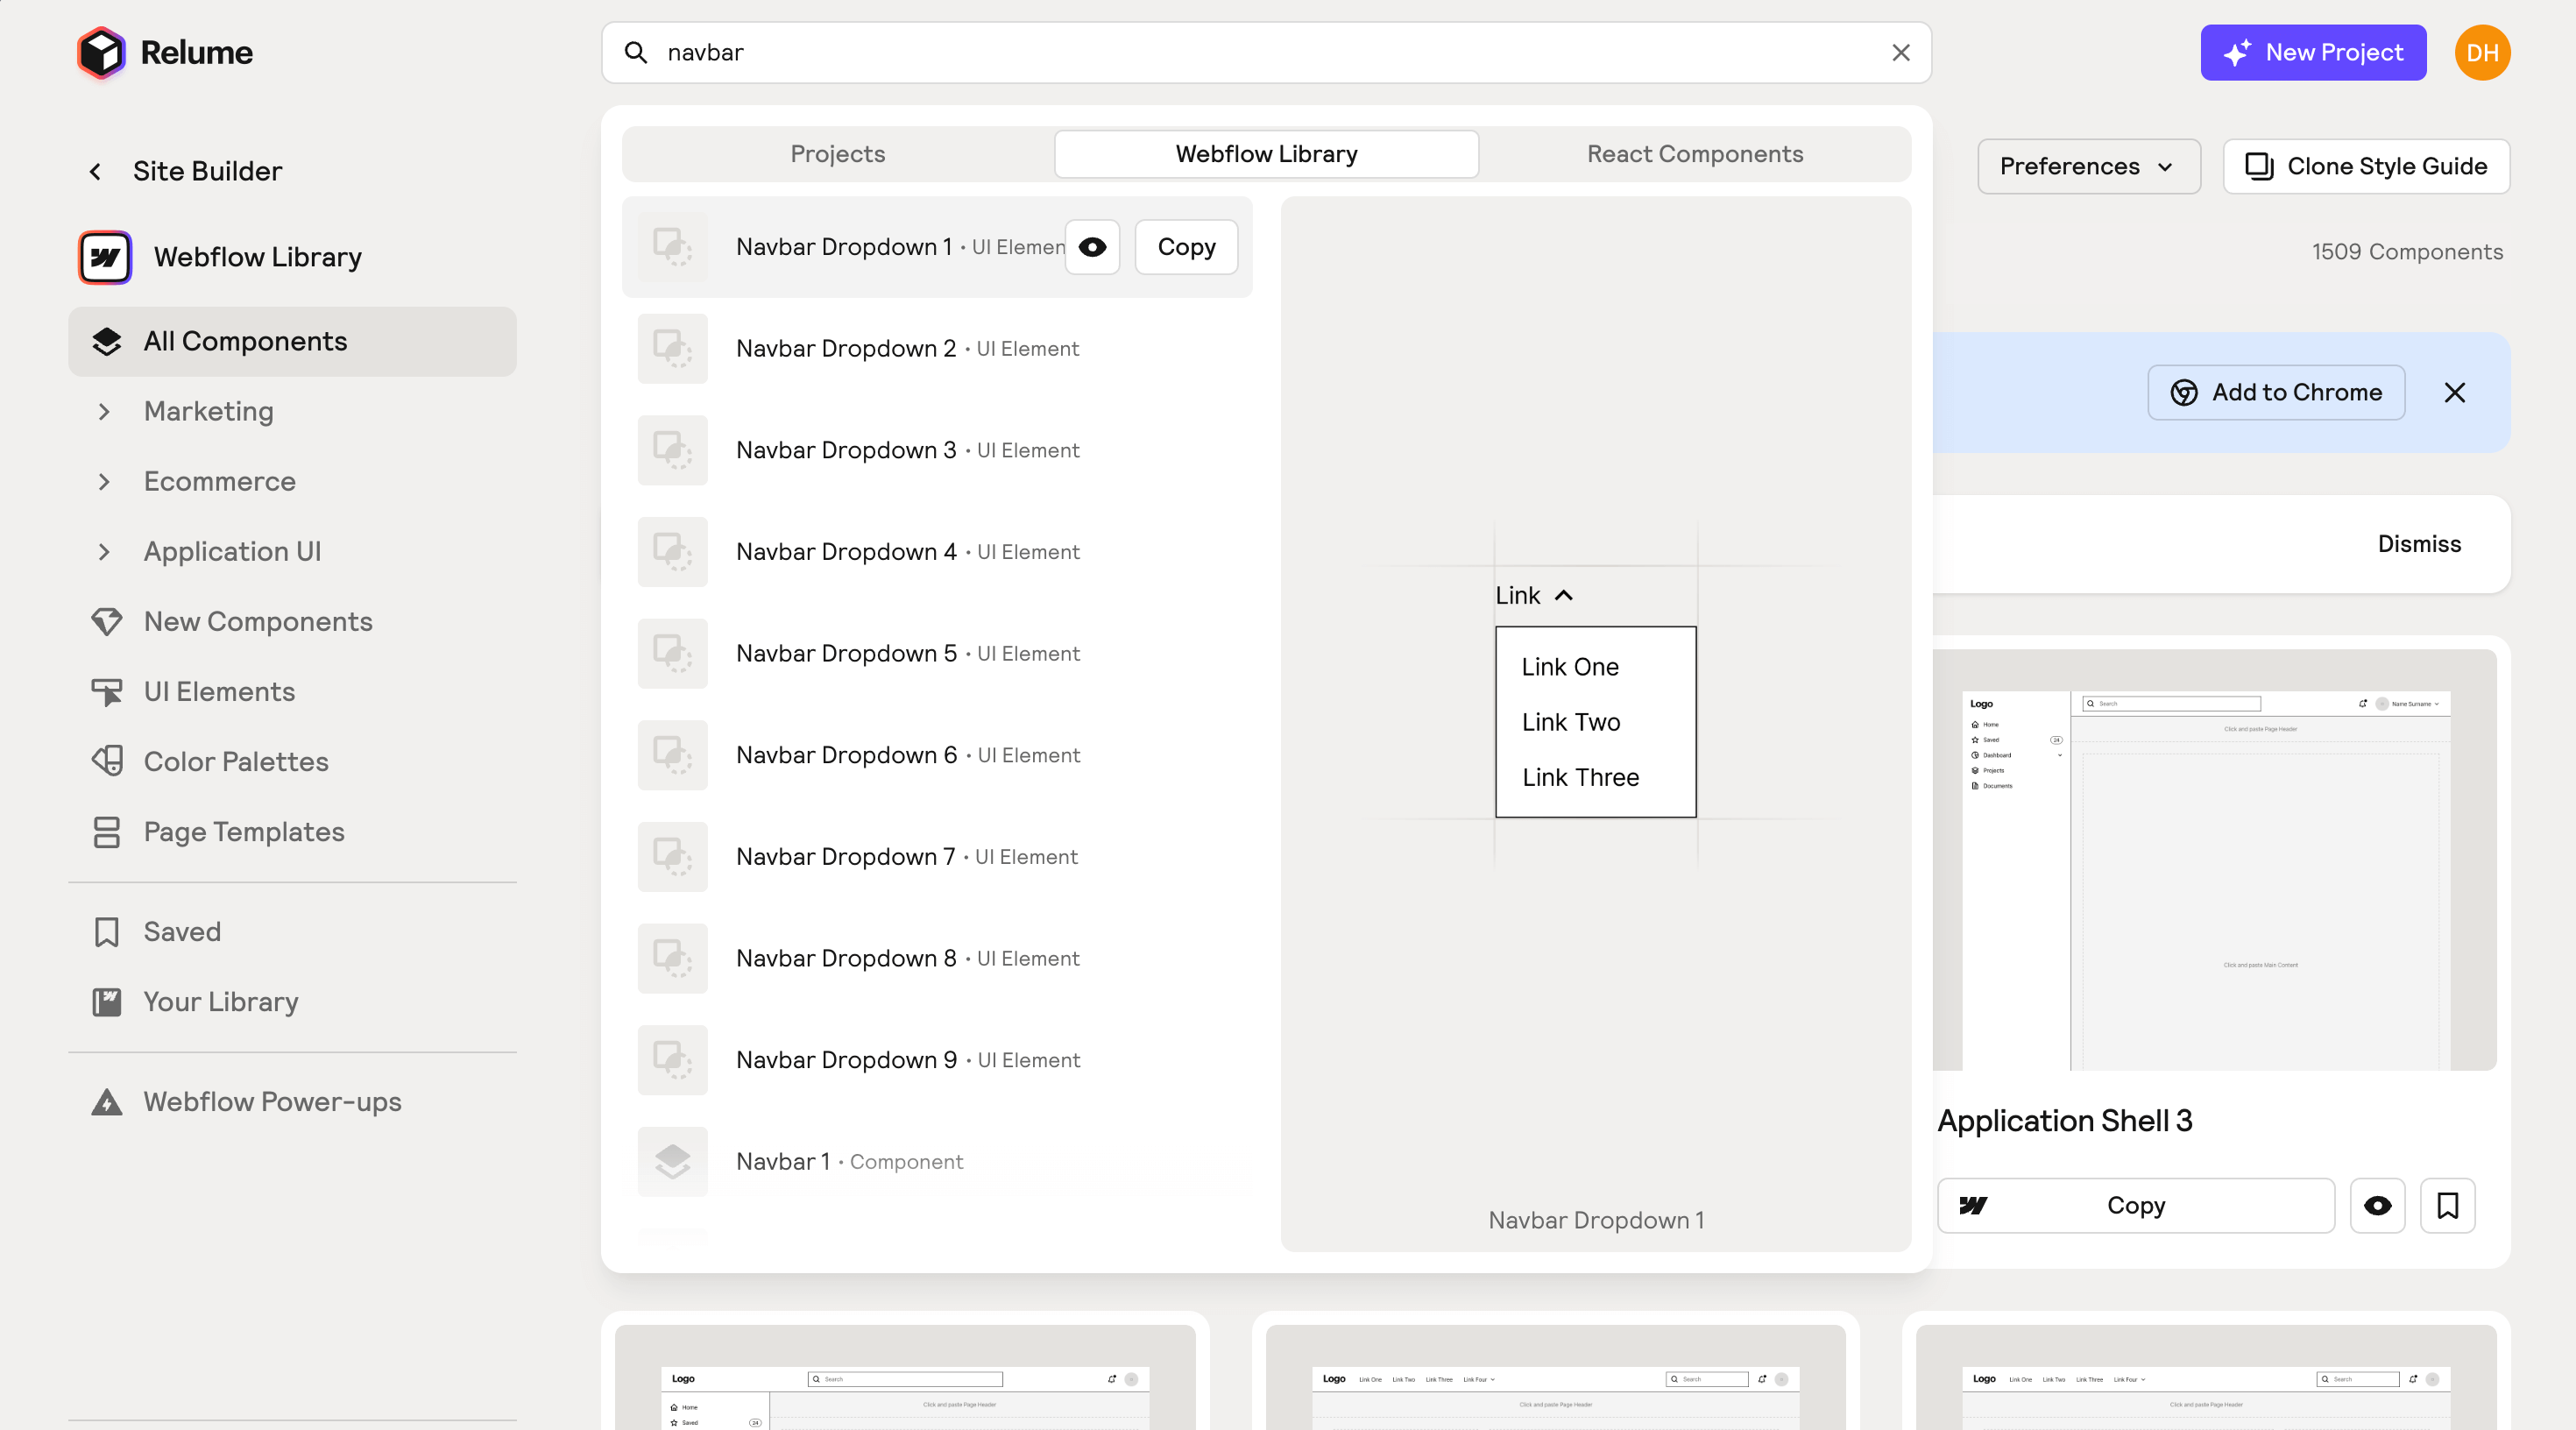Open Application Shell 3 thumbnail

tap(2214, 860)
